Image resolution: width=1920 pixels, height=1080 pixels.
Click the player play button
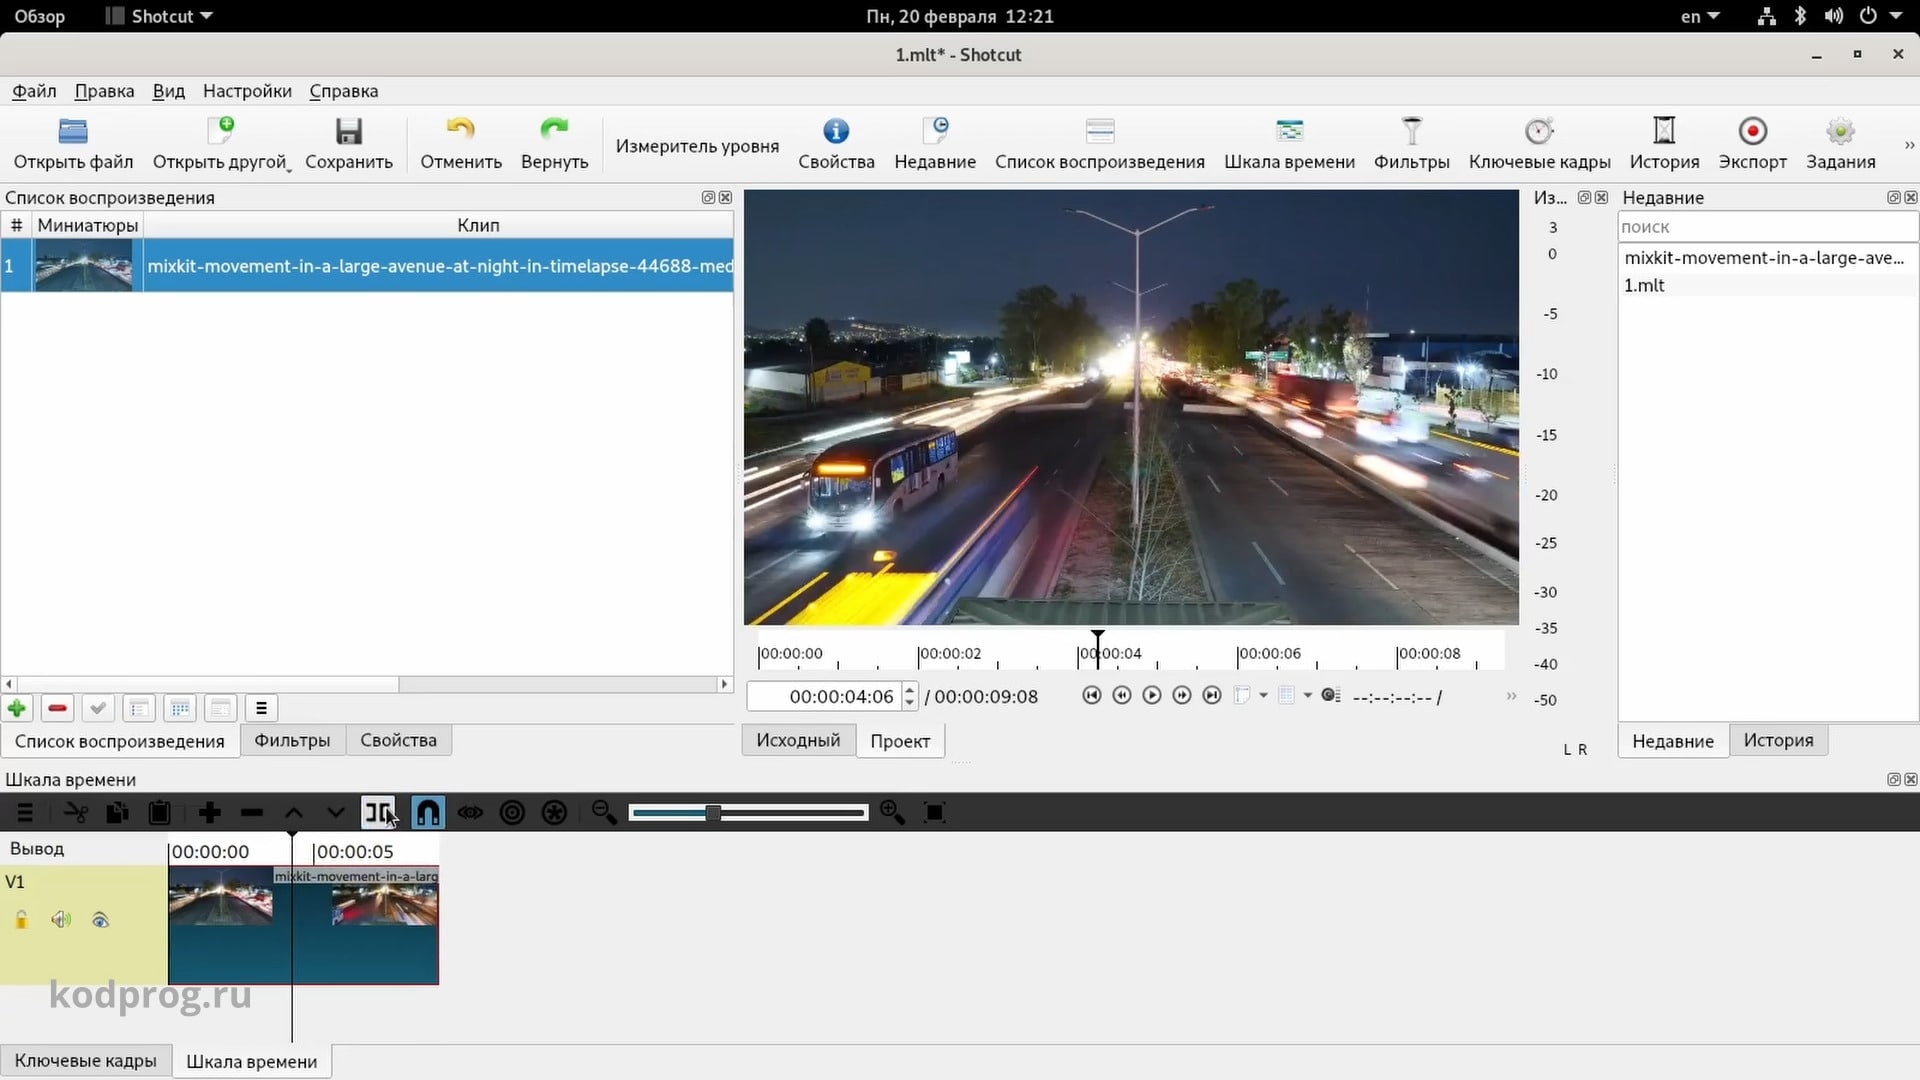coord(1151,695)
